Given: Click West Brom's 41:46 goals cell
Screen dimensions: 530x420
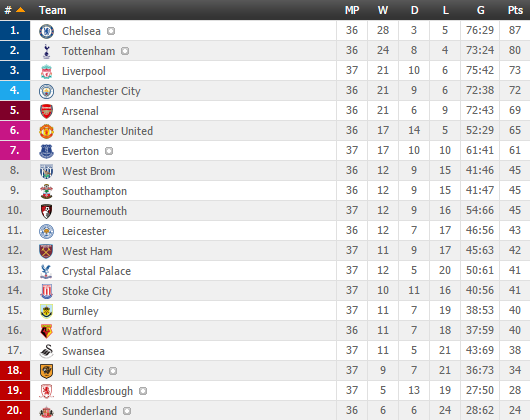Looking at the screenshot, I should coord(480,170).
